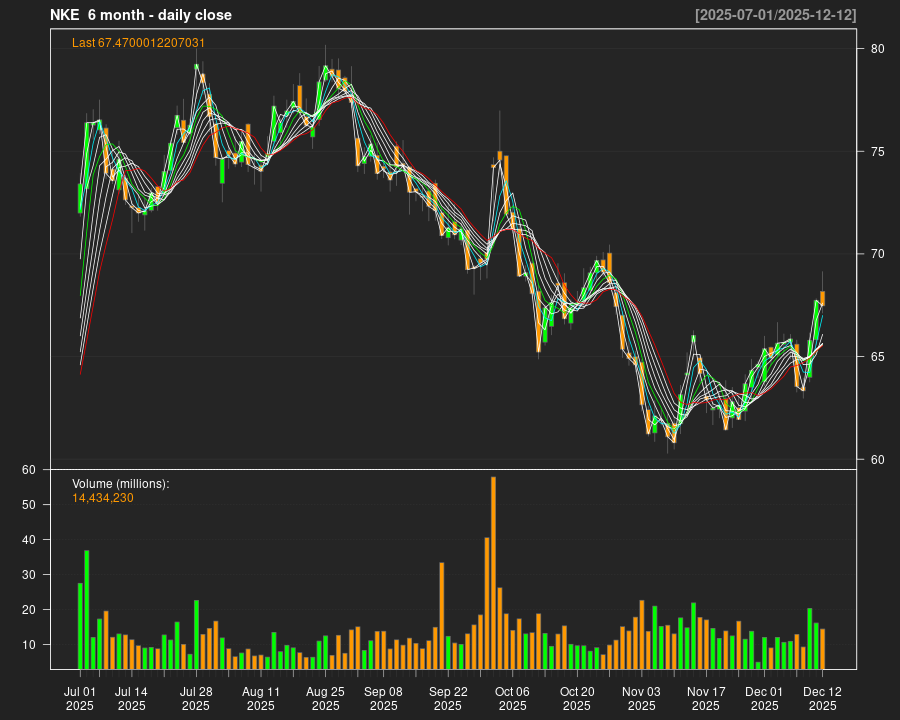Image resolution: width=900 pixels, height=720 pixels.
Task: Select the orange 14,434,230 volume value
Action: pos(103,498)
